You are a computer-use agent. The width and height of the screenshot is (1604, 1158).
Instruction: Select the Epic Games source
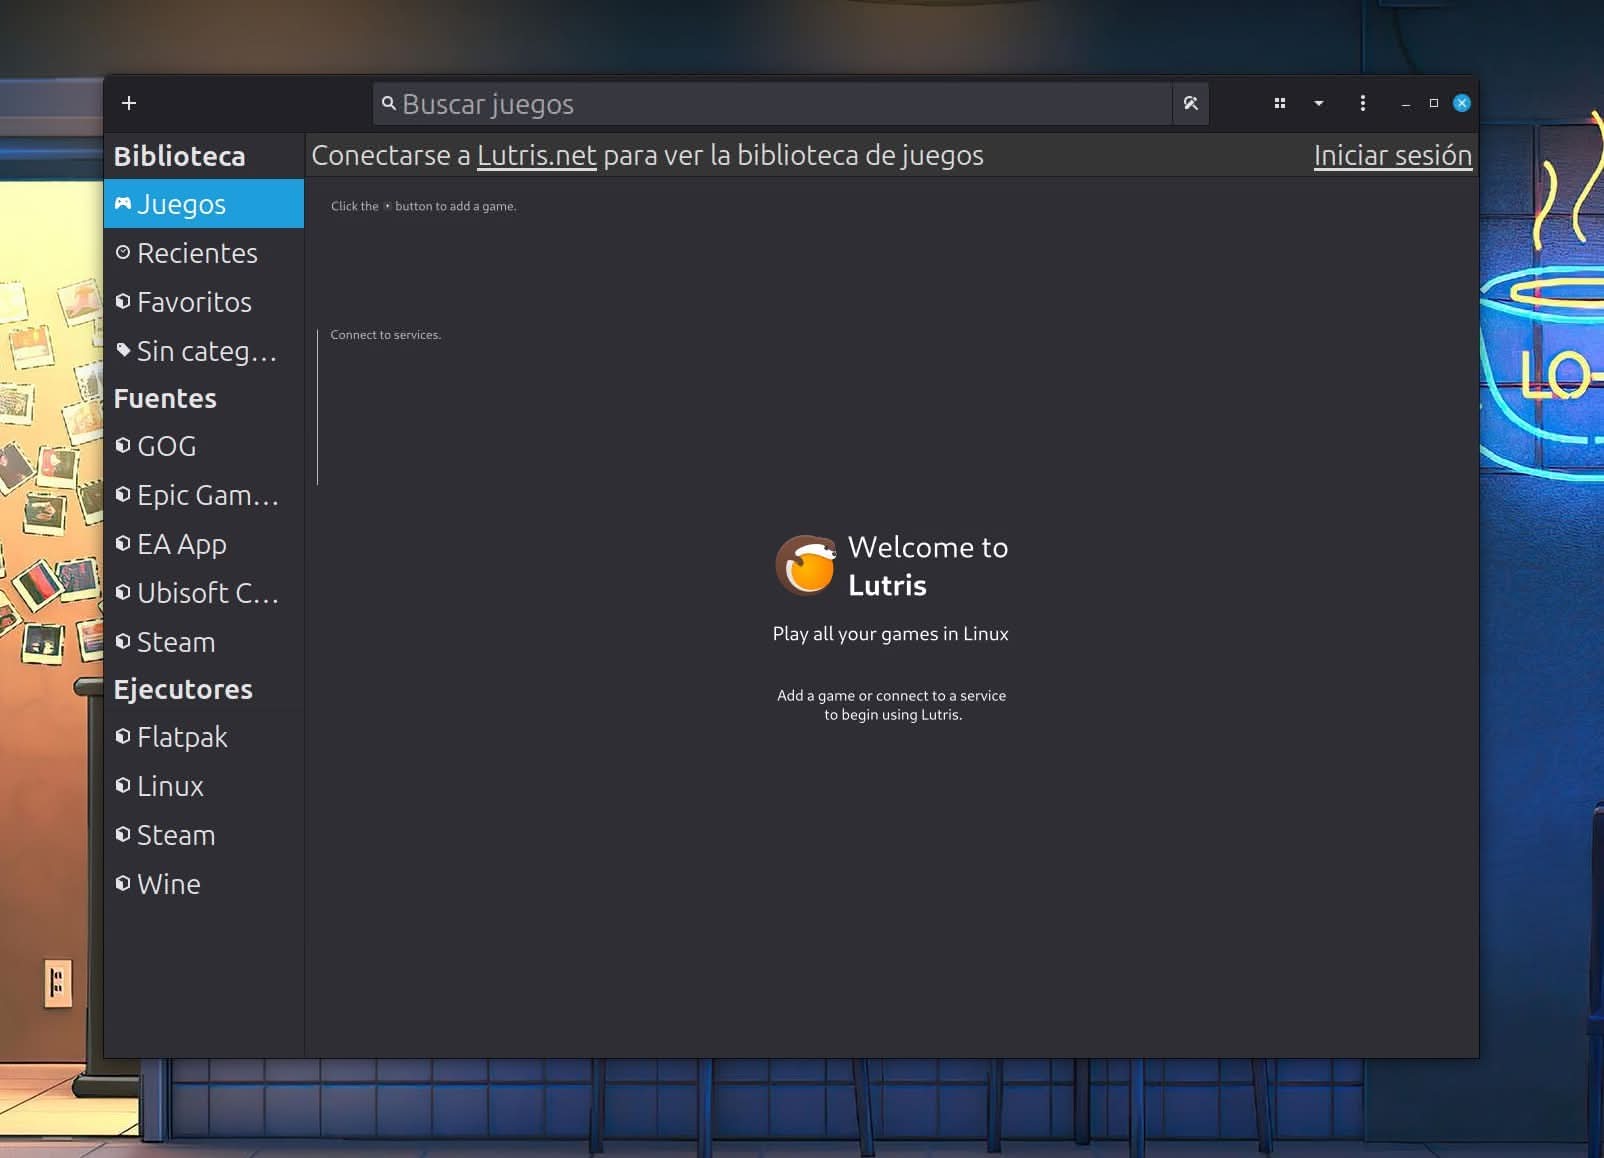click(207, 495)
